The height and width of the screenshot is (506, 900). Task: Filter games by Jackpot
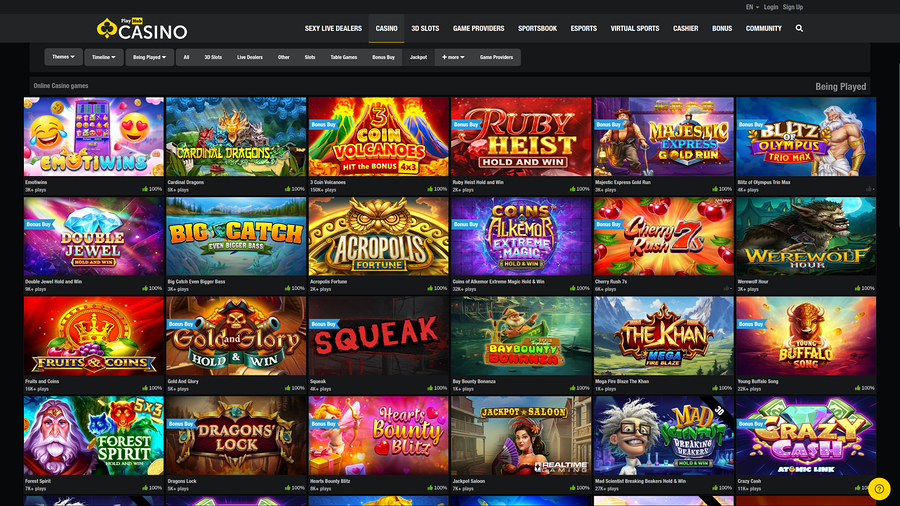click(418, 57)
